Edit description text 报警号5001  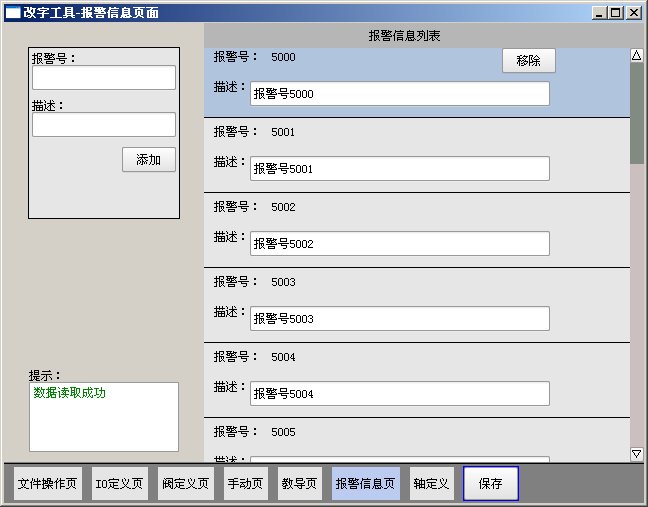pyautogui.click(x=399, y=169)
